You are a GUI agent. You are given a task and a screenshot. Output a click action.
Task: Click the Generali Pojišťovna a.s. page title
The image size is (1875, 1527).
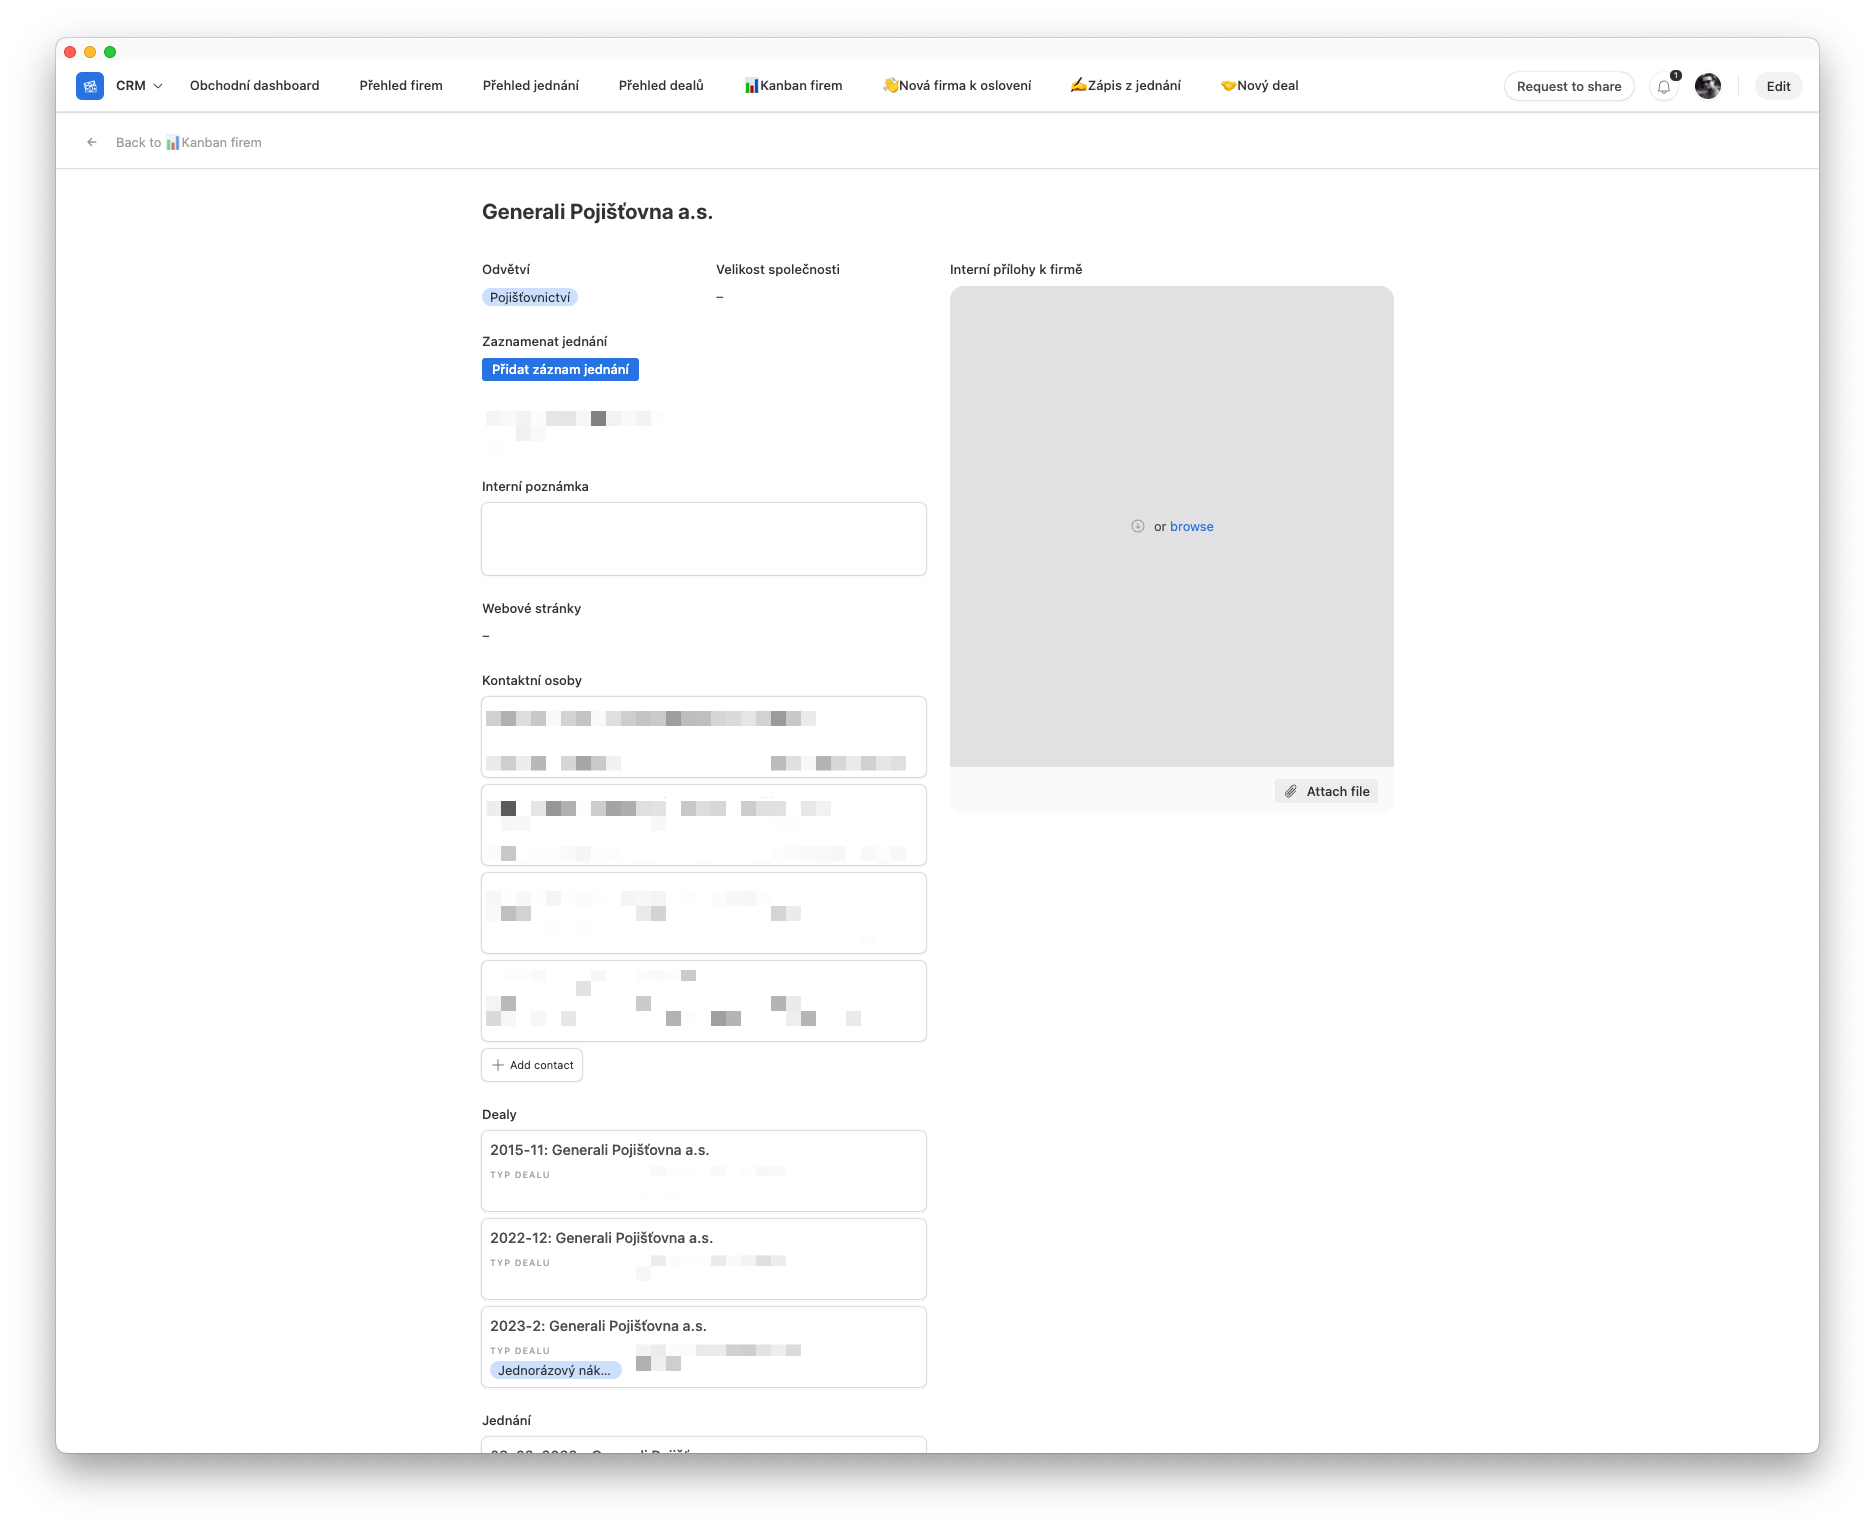point(597,212)
